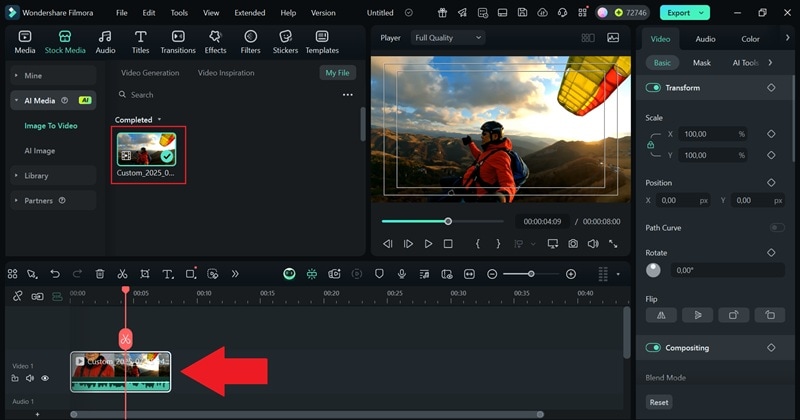This screenshot has height=420, width=800.
Task: Open the Filters tab
Action: [251, 42]
